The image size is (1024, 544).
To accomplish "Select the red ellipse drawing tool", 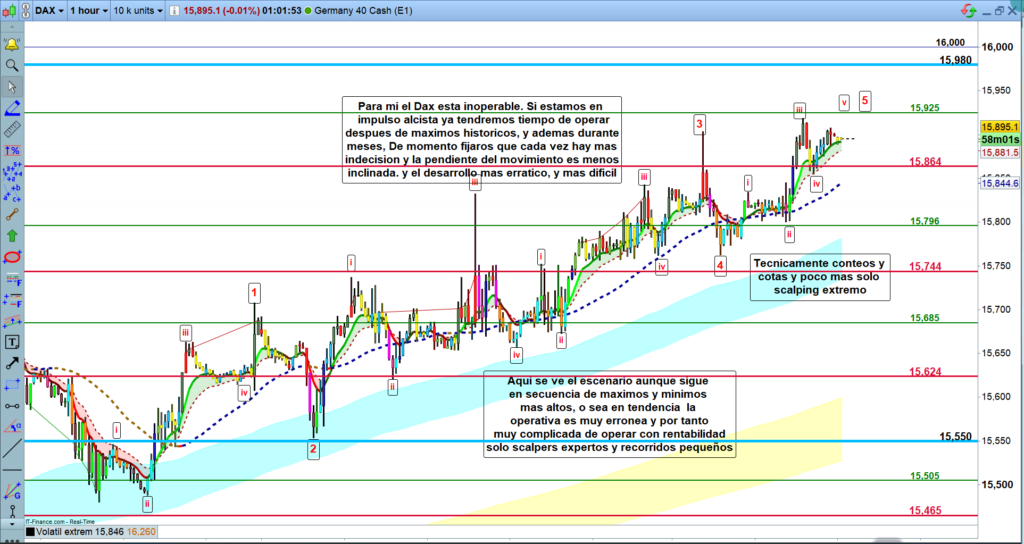I will click(x=12, y=257).
